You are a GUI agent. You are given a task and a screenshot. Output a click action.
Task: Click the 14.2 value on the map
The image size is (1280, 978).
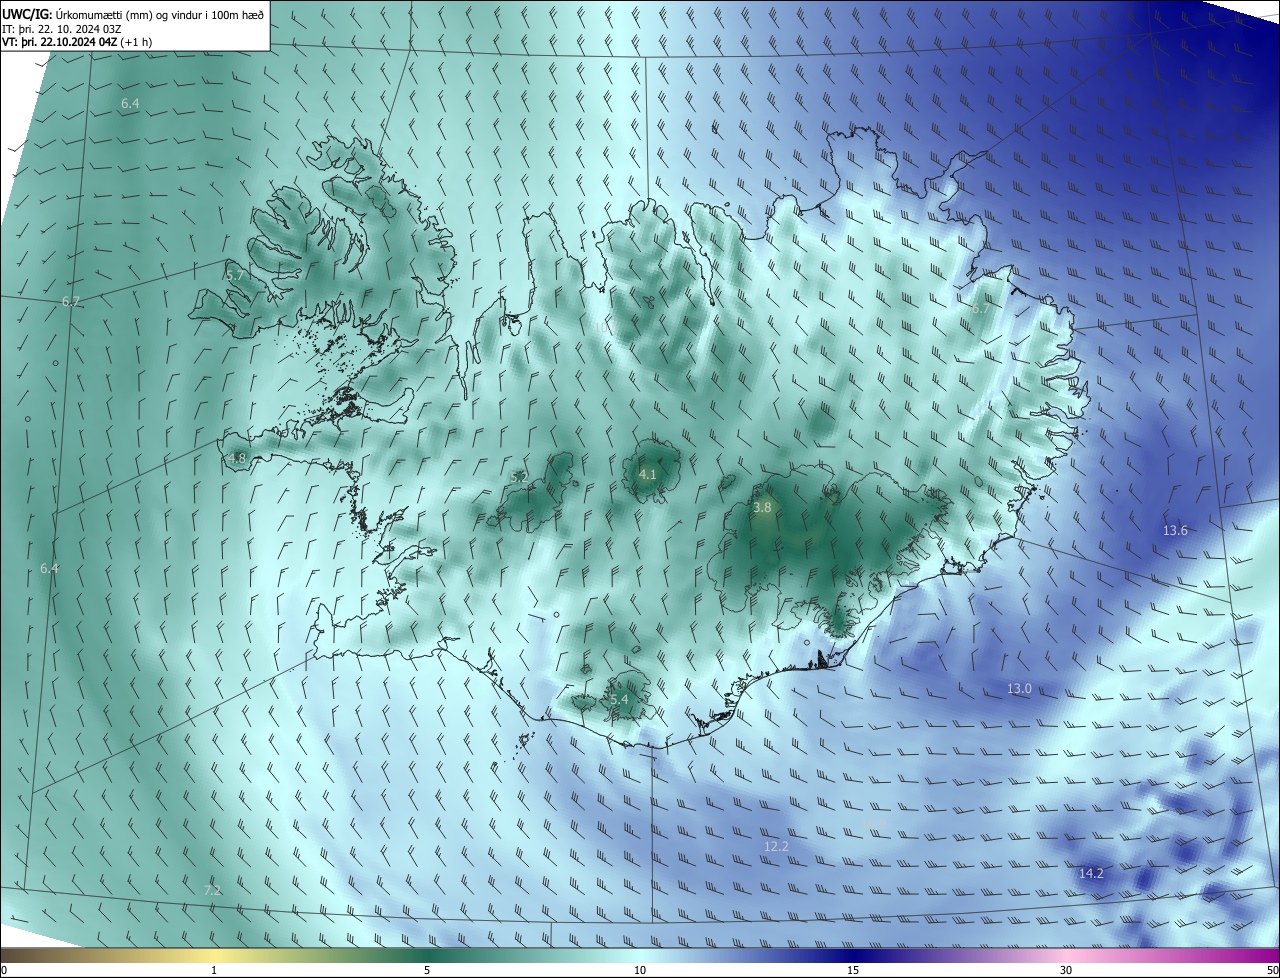tap(1091, 874)
